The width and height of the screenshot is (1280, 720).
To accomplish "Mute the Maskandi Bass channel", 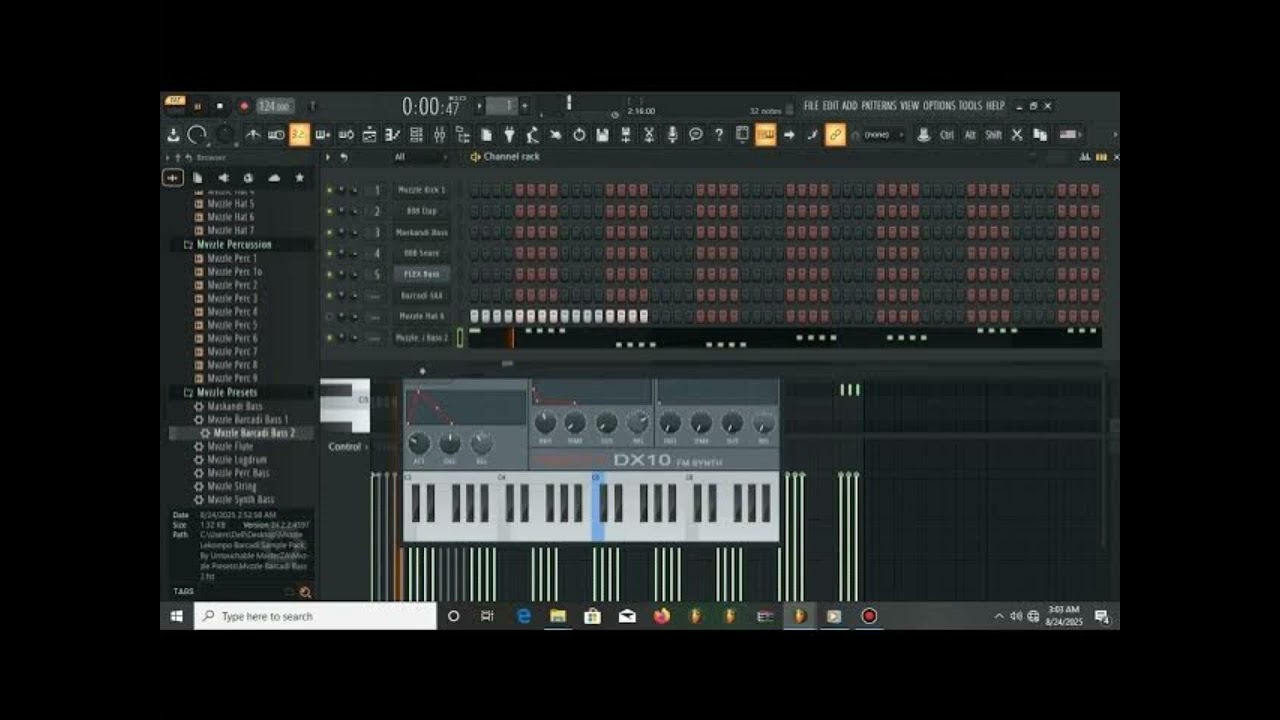I will click(x=329, y=232).
